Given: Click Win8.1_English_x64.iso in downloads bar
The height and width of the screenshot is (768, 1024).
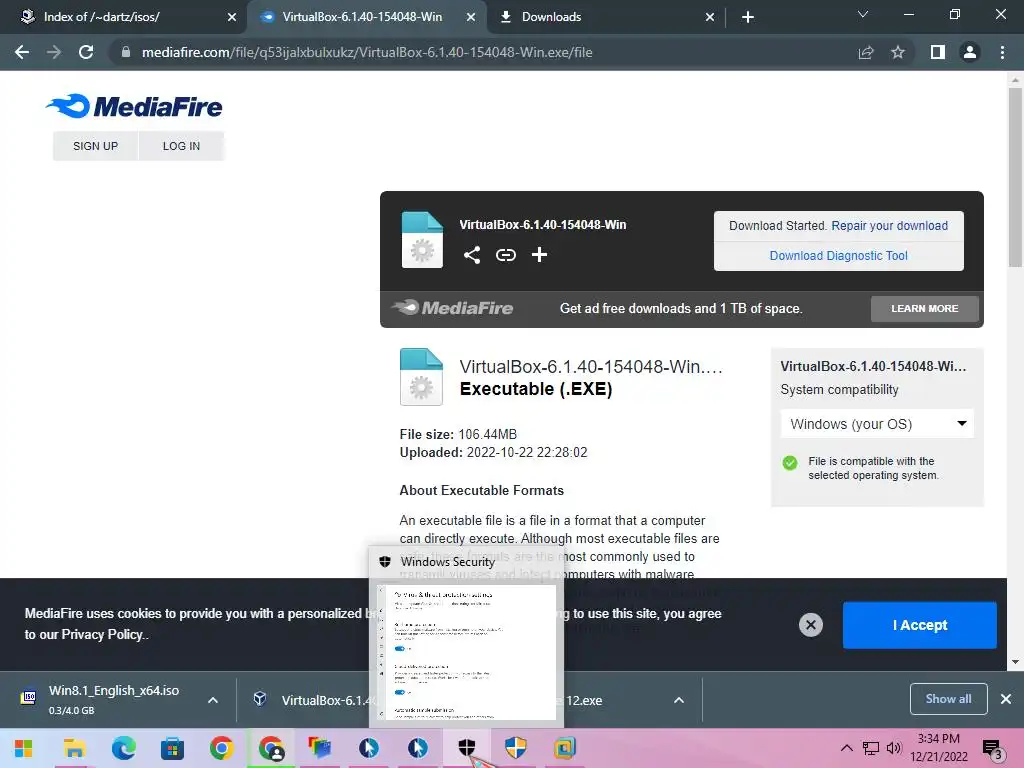Looking at the screenshot, I should click(x=114, y=690).
